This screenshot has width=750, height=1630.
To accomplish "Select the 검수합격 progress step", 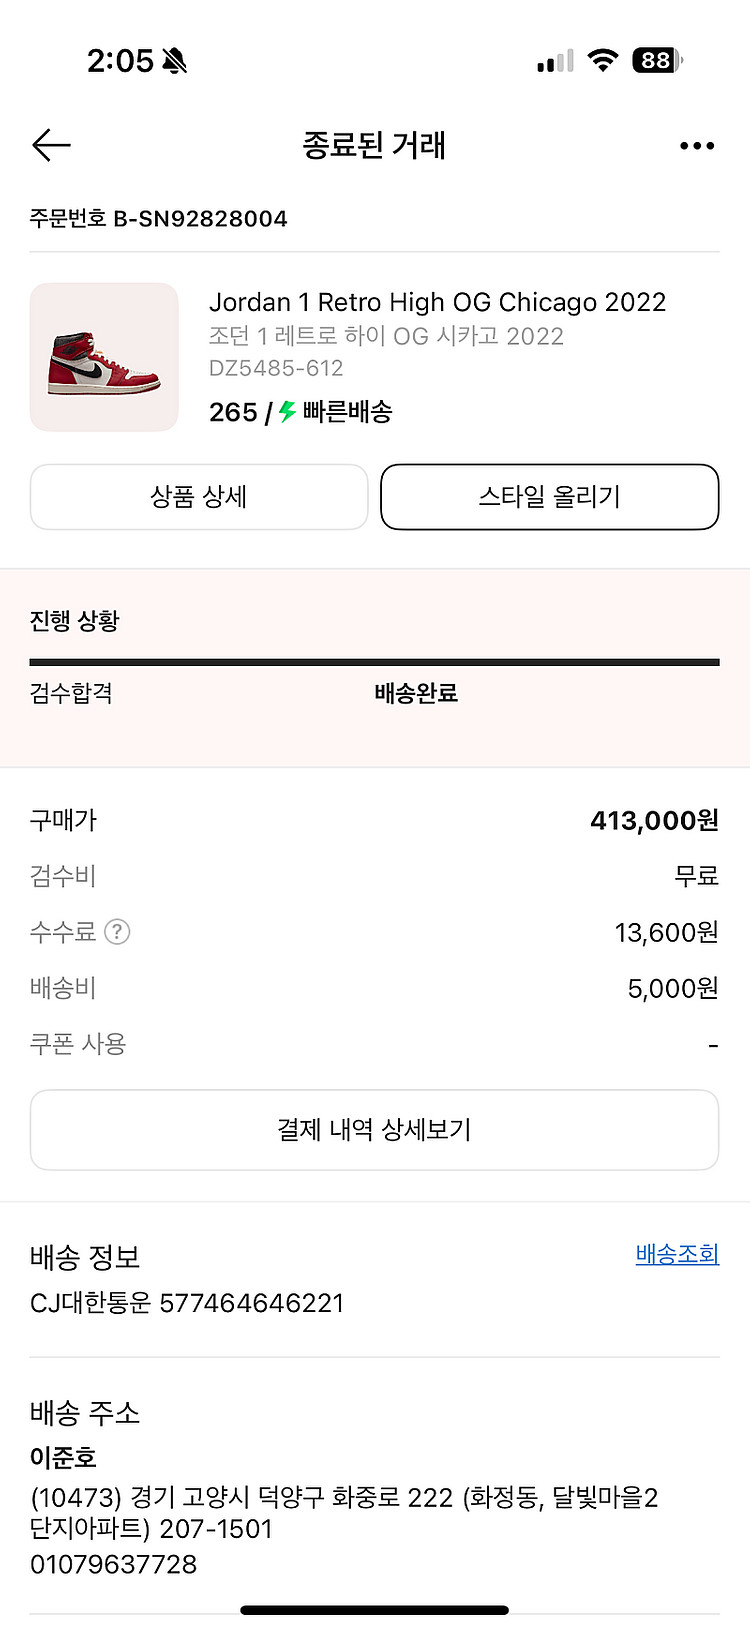I will click(x=71, y=693).
